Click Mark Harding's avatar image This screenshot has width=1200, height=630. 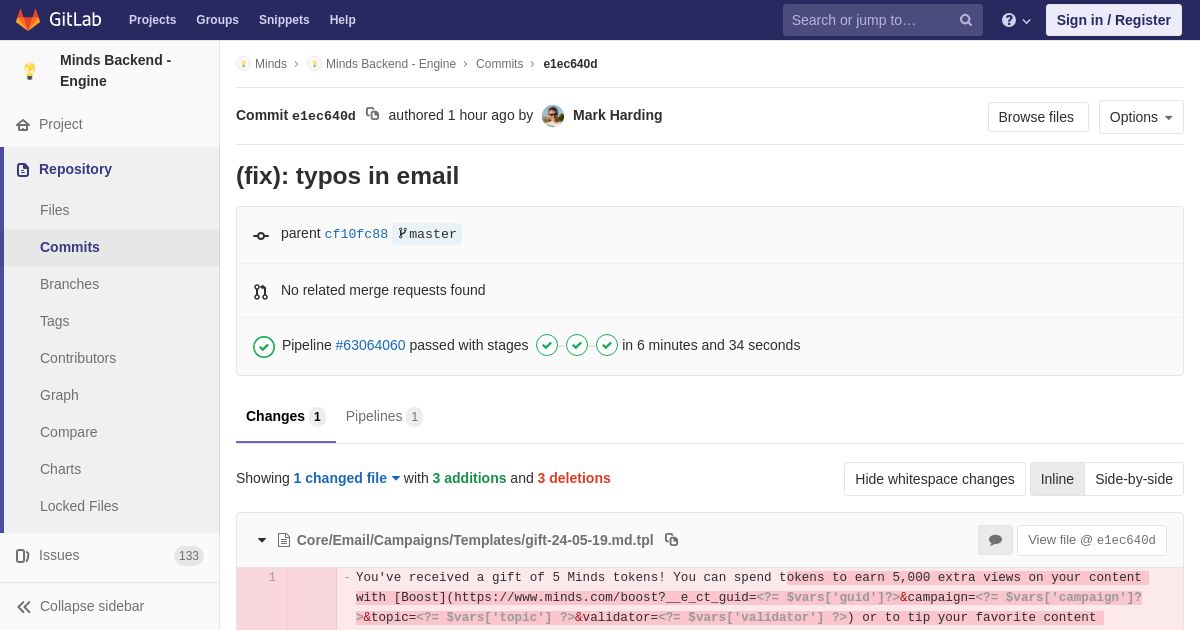click(553, 116)
